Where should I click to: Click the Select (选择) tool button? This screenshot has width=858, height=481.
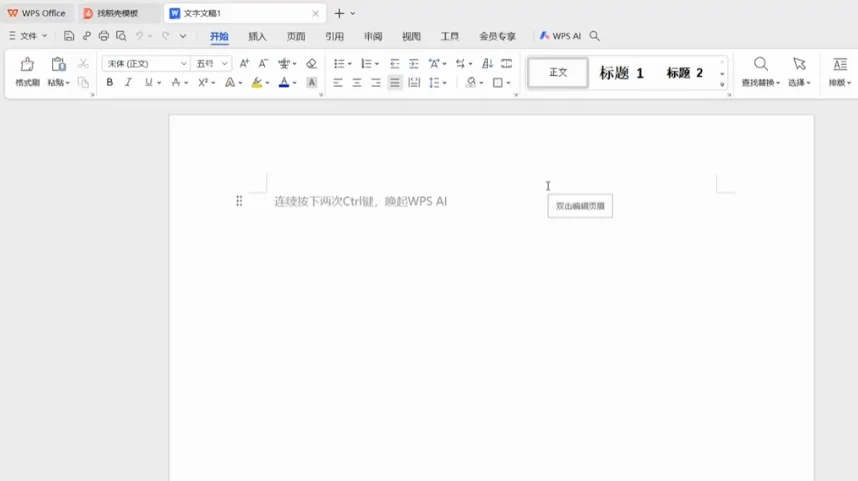pos(799,72)
